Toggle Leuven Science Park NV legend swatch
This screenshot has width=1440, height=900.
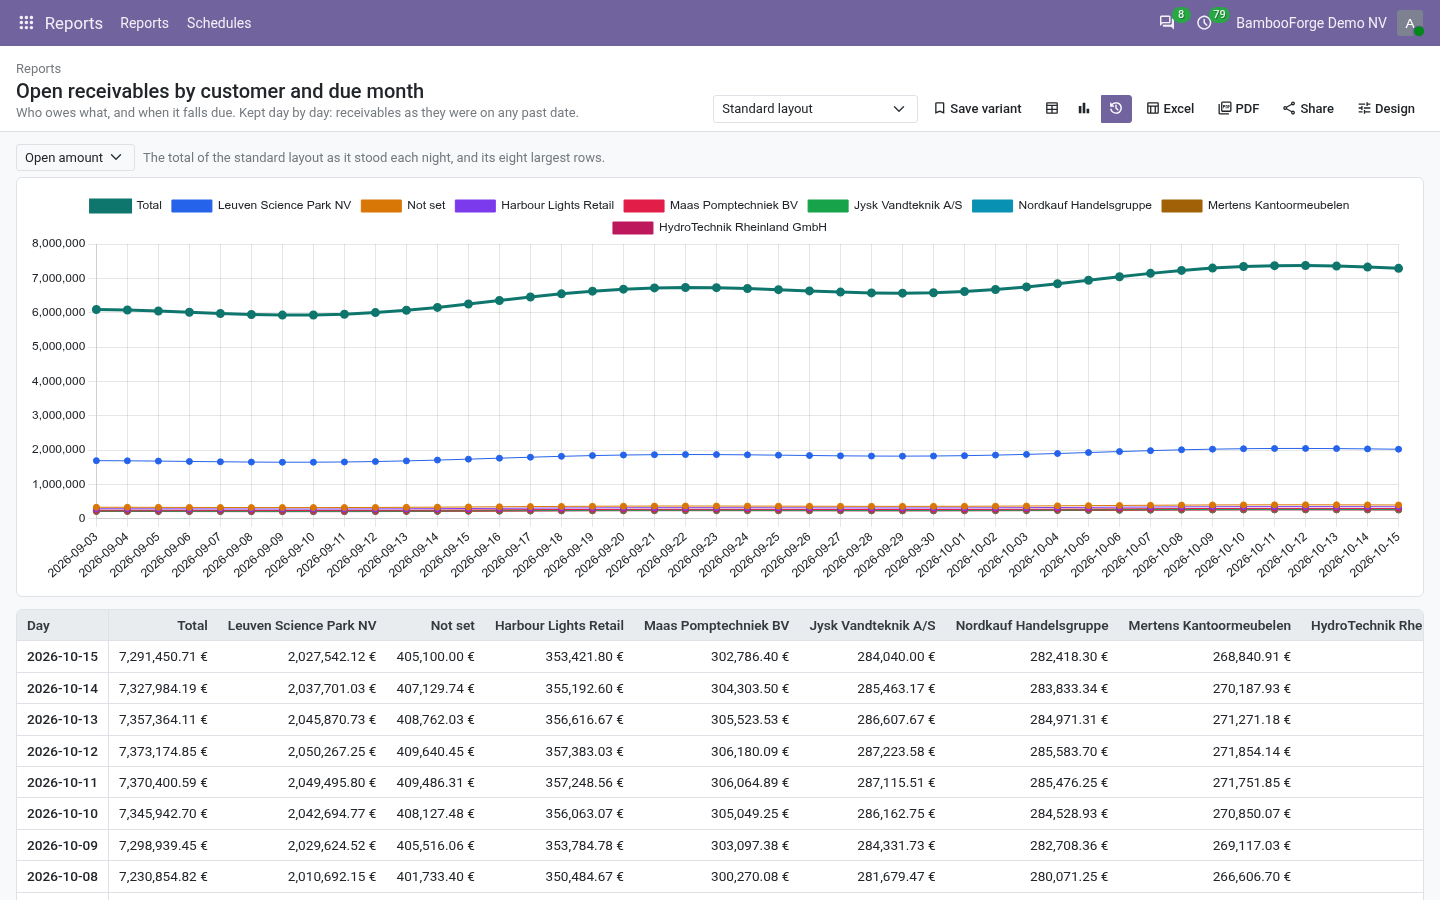191,205
